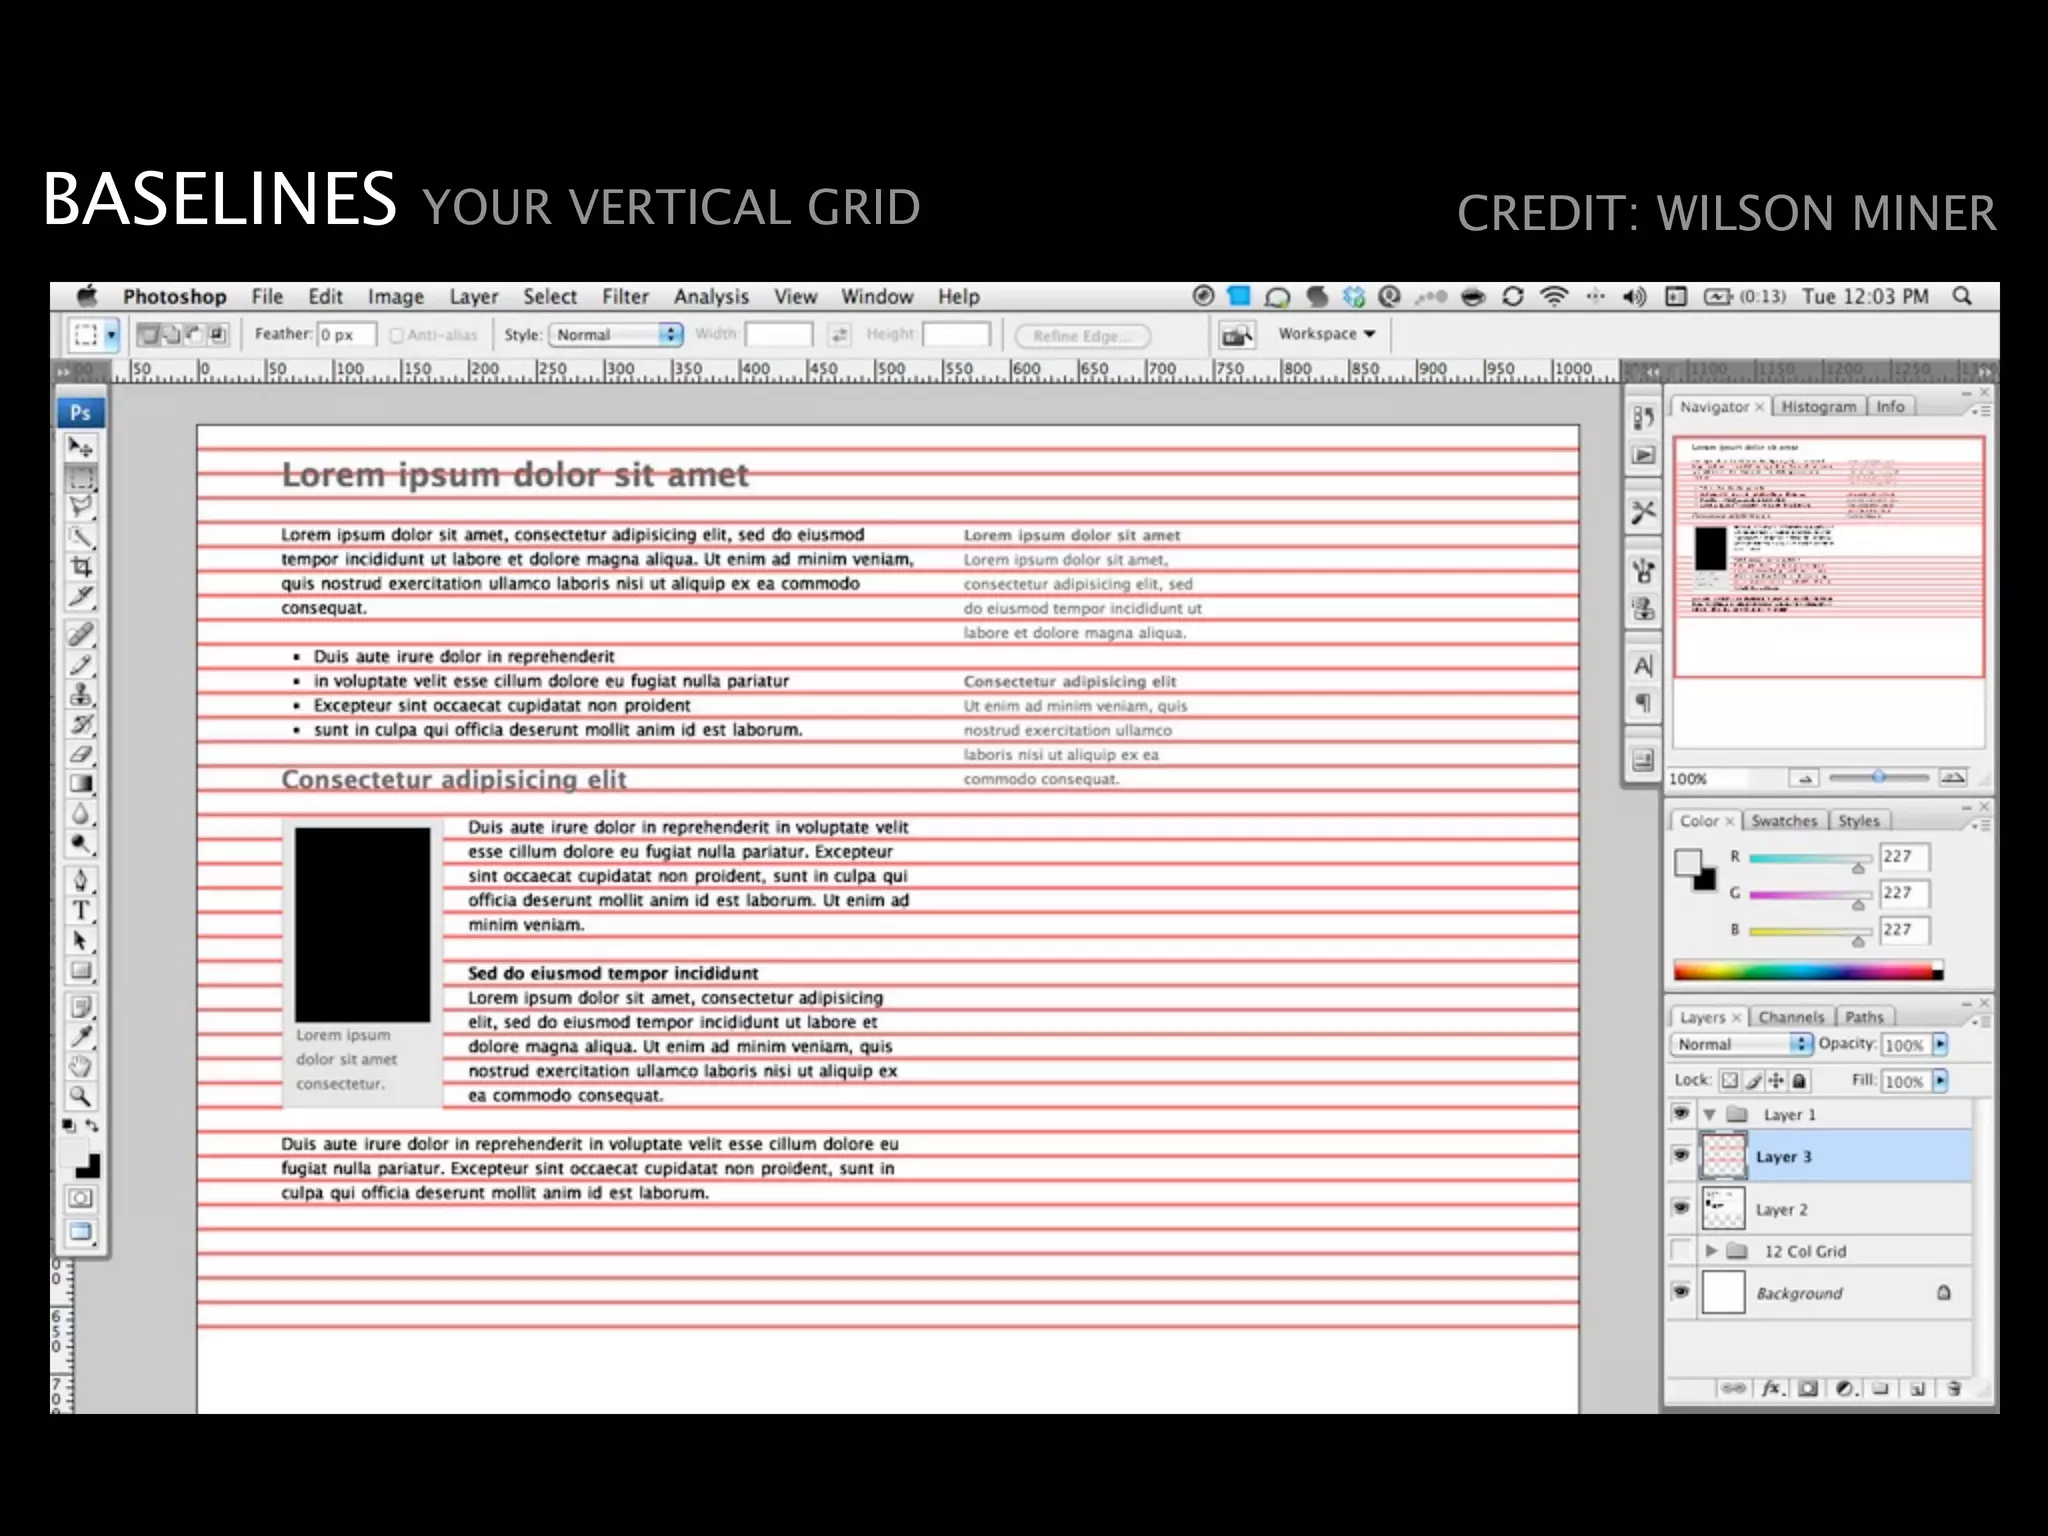Open the Workspace dropdown
Viewport: 2048px width, 1536px height.
pyautogui.click(x=1327, y=334)
